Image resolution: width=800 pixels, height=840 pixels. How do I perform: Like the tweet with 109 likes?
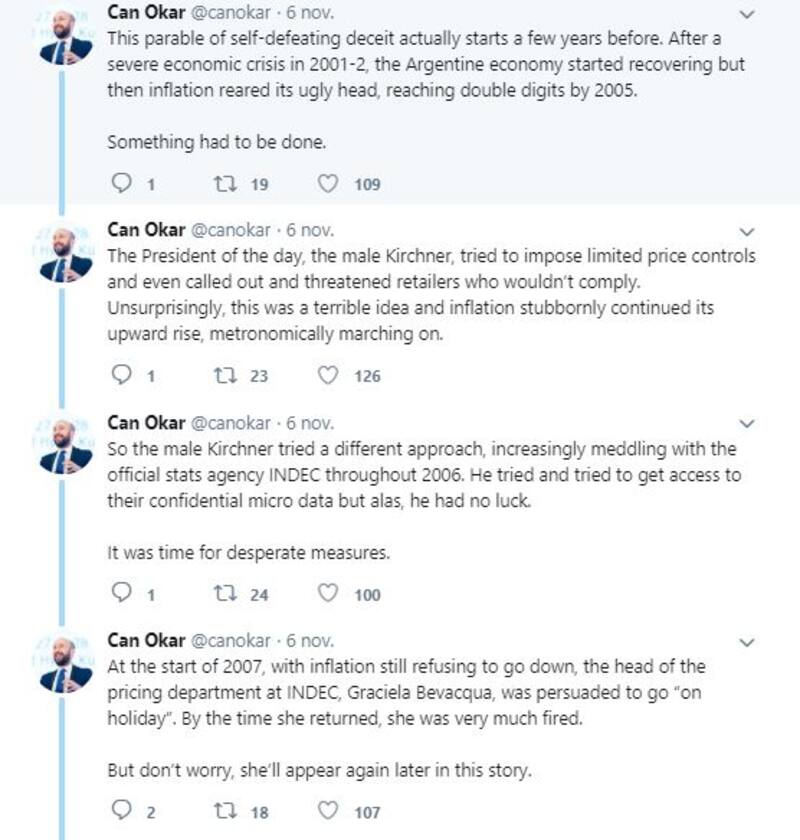[x=328, y=184]
